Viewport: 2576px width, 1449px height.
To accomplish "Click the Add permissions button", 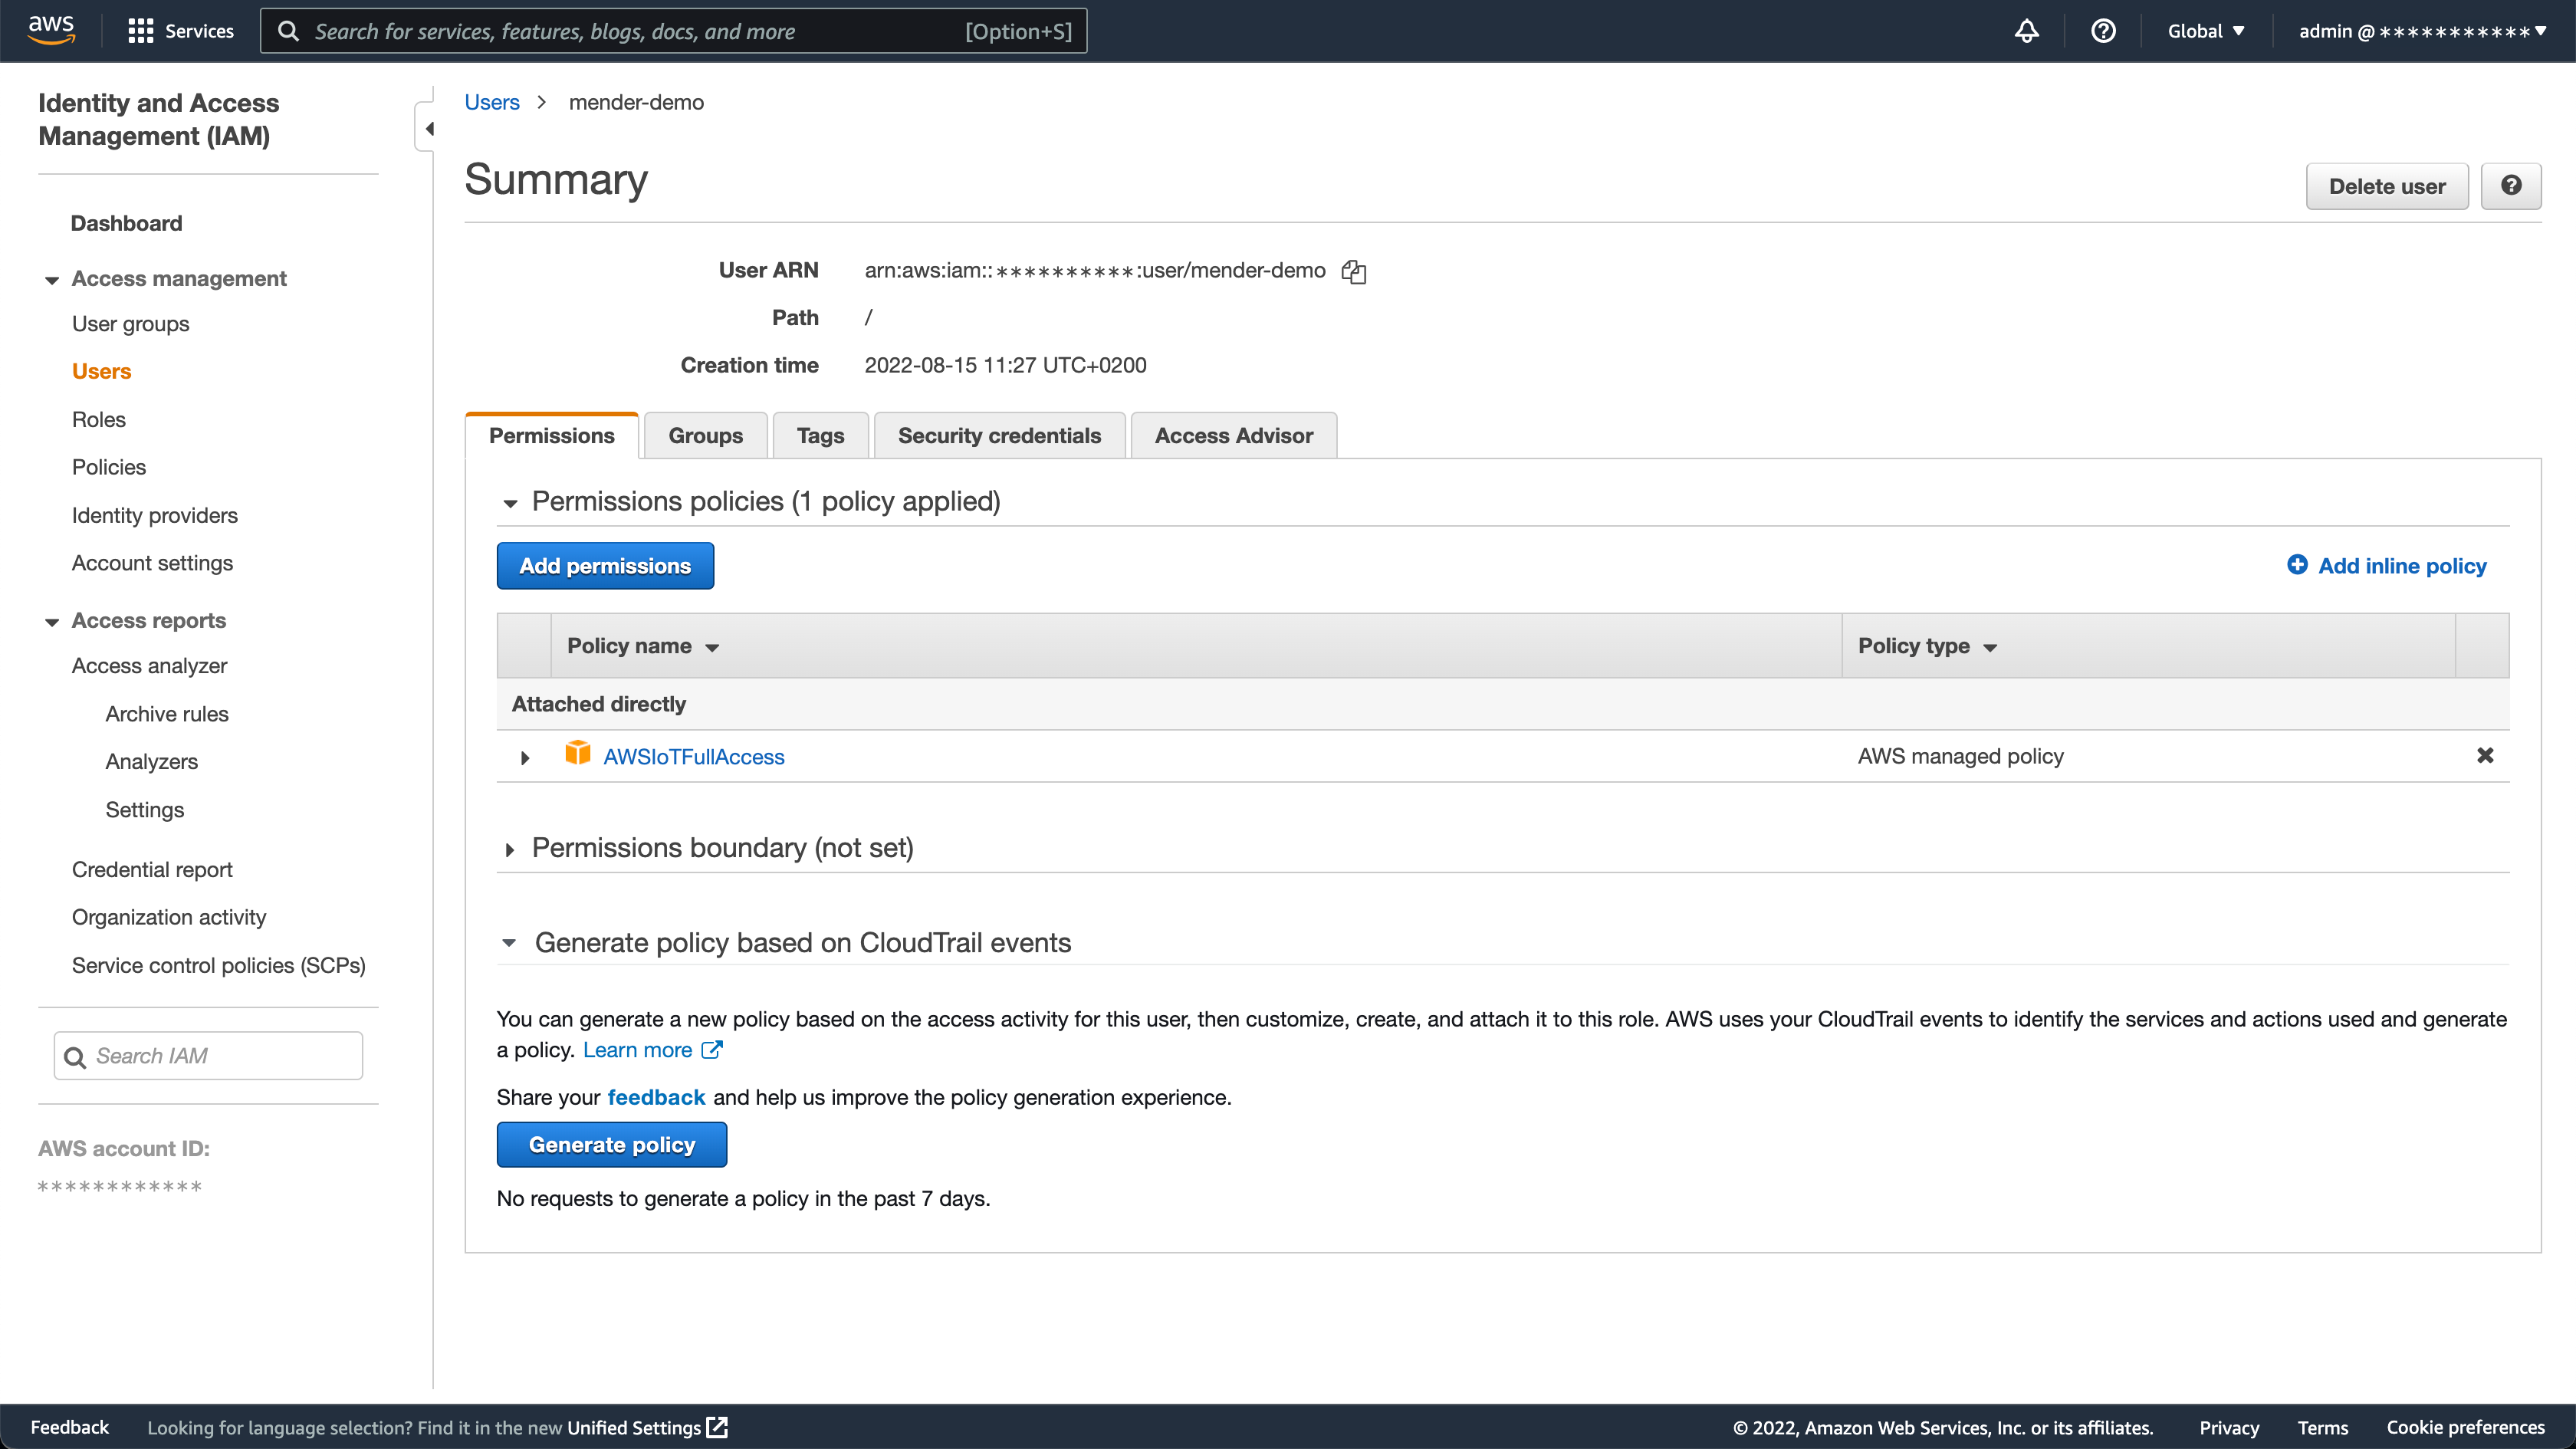I will tap(604, 566).
